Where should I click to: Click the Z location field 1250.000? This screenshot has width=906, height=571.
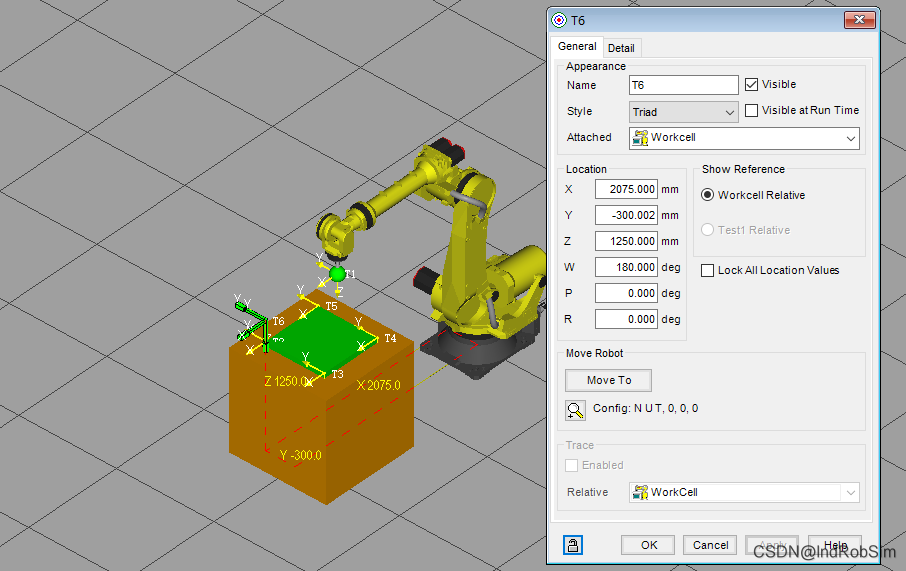tap(626, 241)
